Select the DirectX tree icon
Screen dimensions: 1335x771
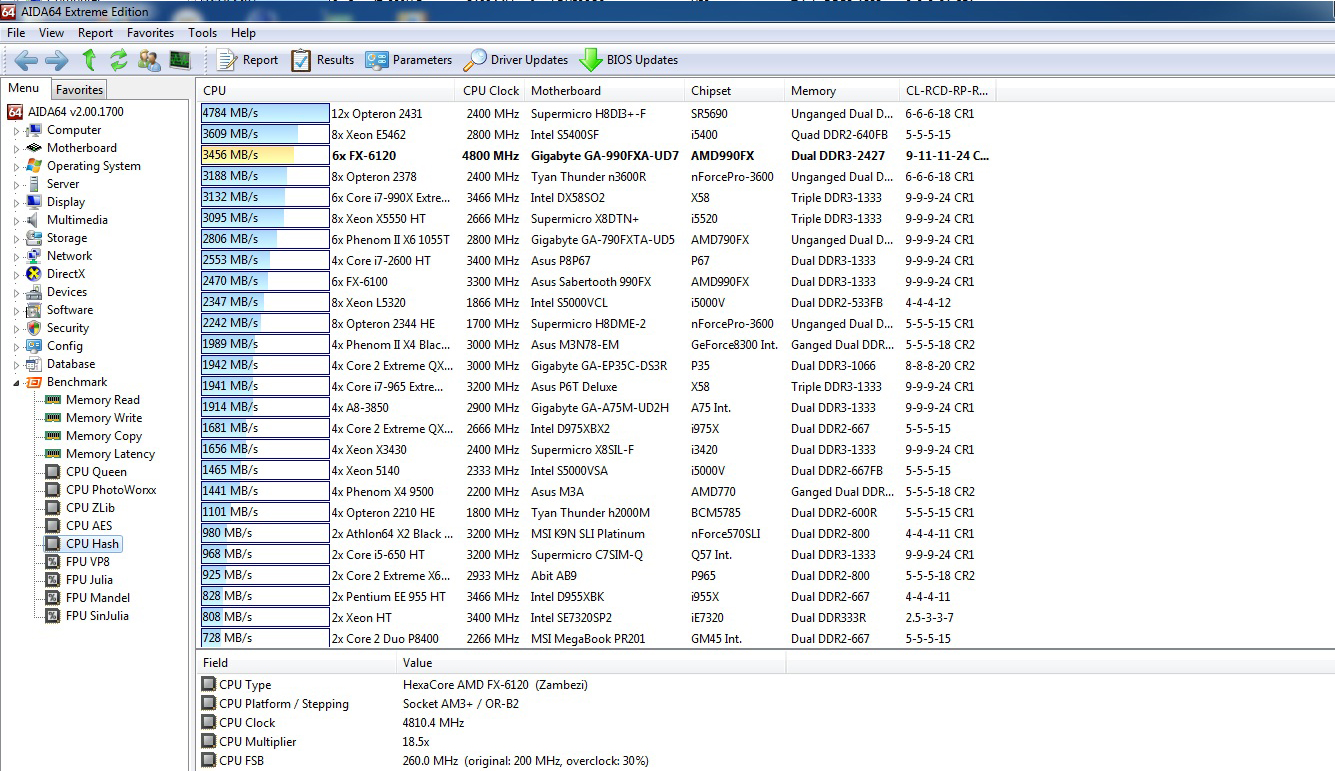[34, 274]
